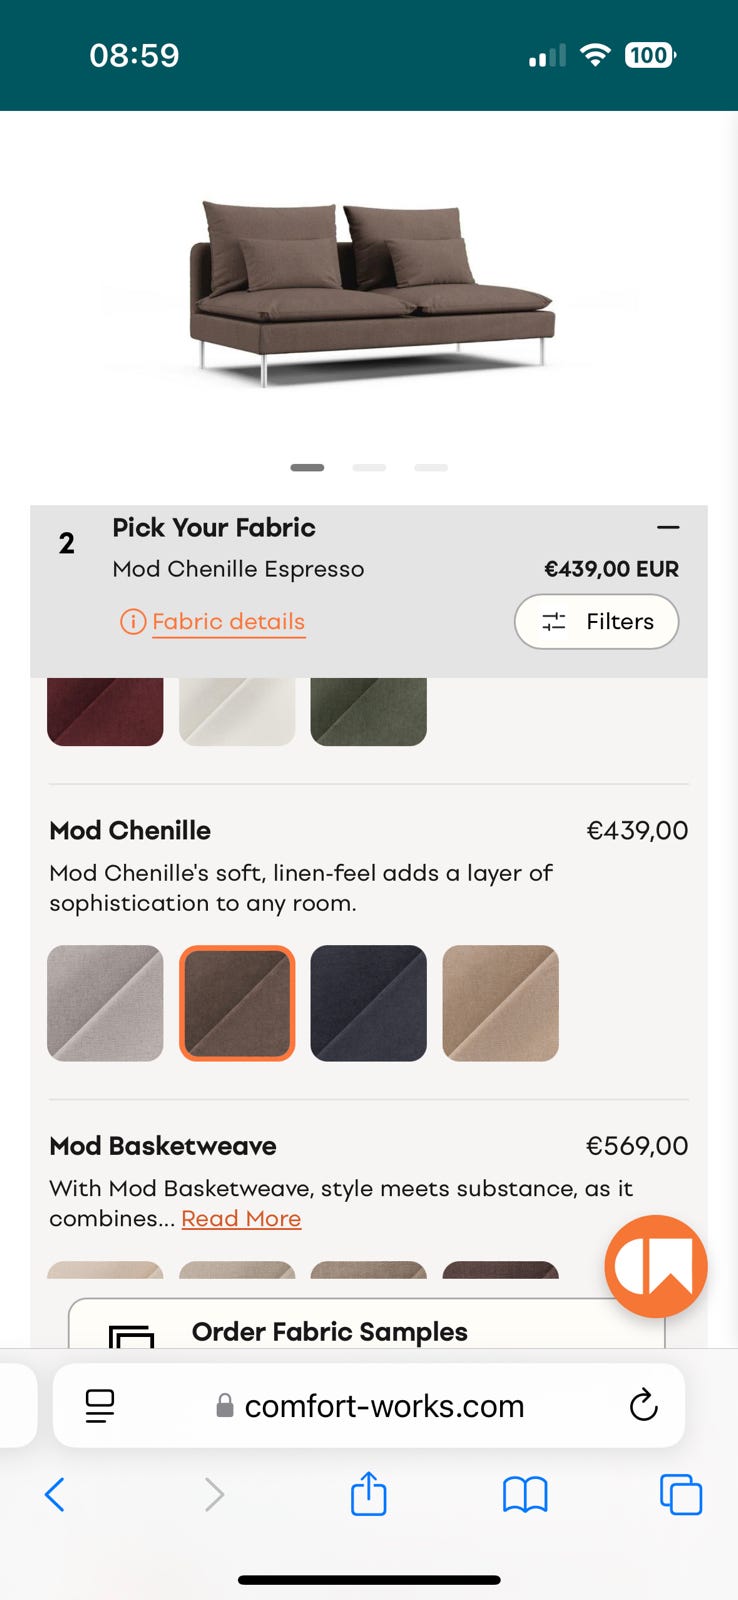Open the Fabric details link
738x1600 pixels.
tap(228, 622)
